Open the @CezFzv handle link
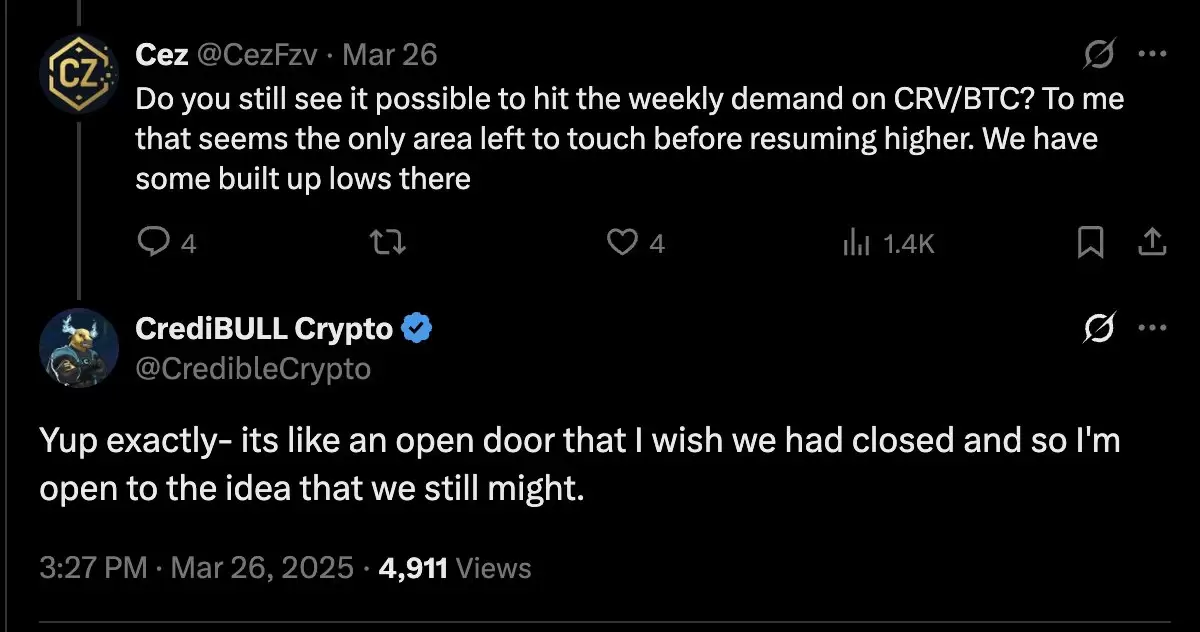The image size is (1200, 632). (x=256, y=54)
